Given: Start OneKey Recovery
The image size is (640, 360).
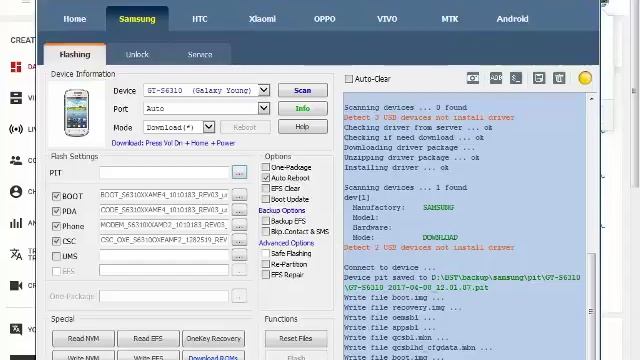Looking at the screenshot, I should [x=213, y=338].
